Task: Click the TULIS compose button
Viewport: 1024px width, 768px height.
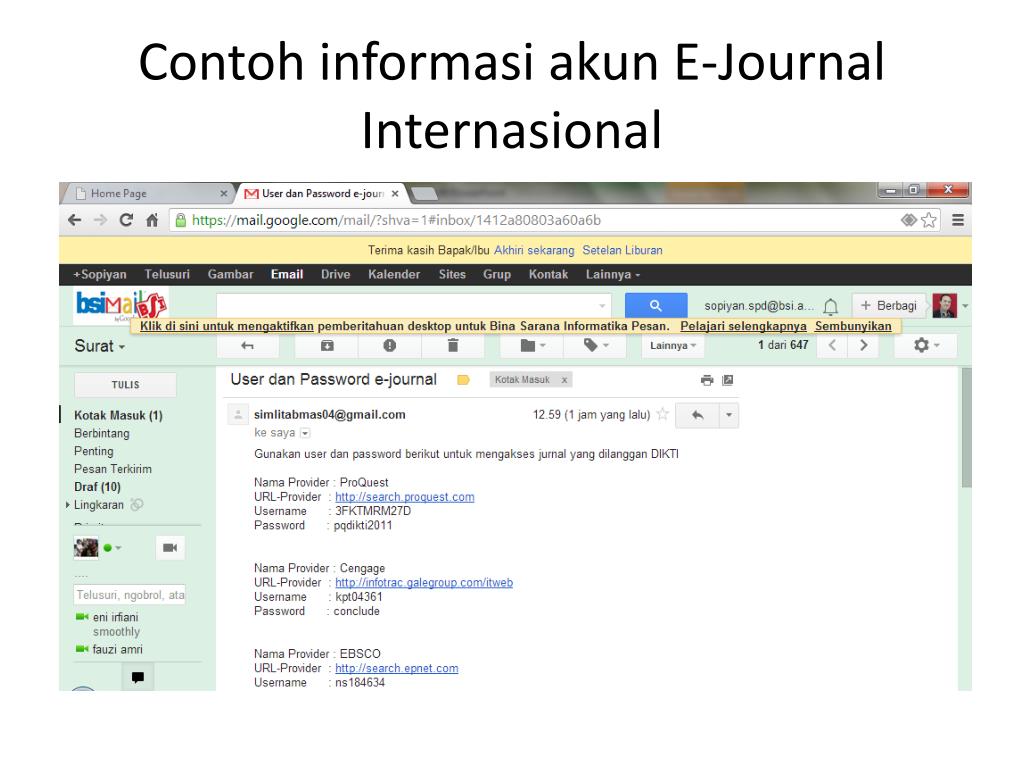Action: click(x=125, y=385)
